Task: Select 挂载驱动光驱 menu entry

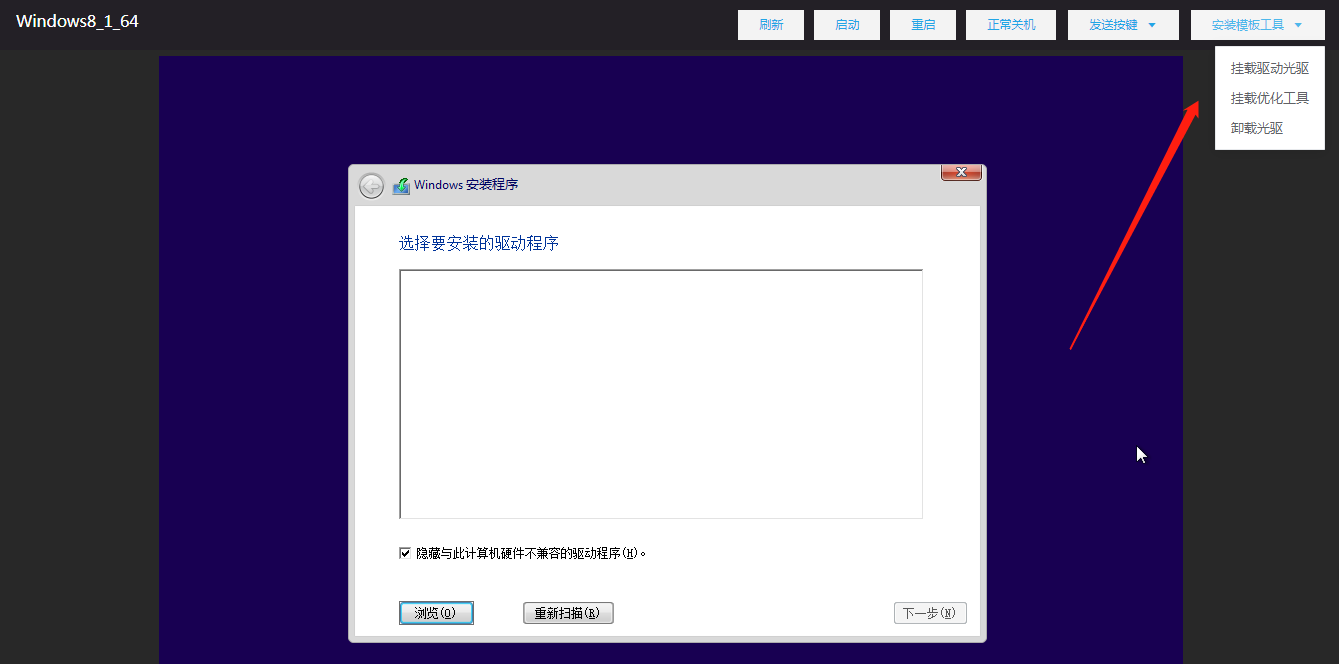Action: pos(1270,68)
